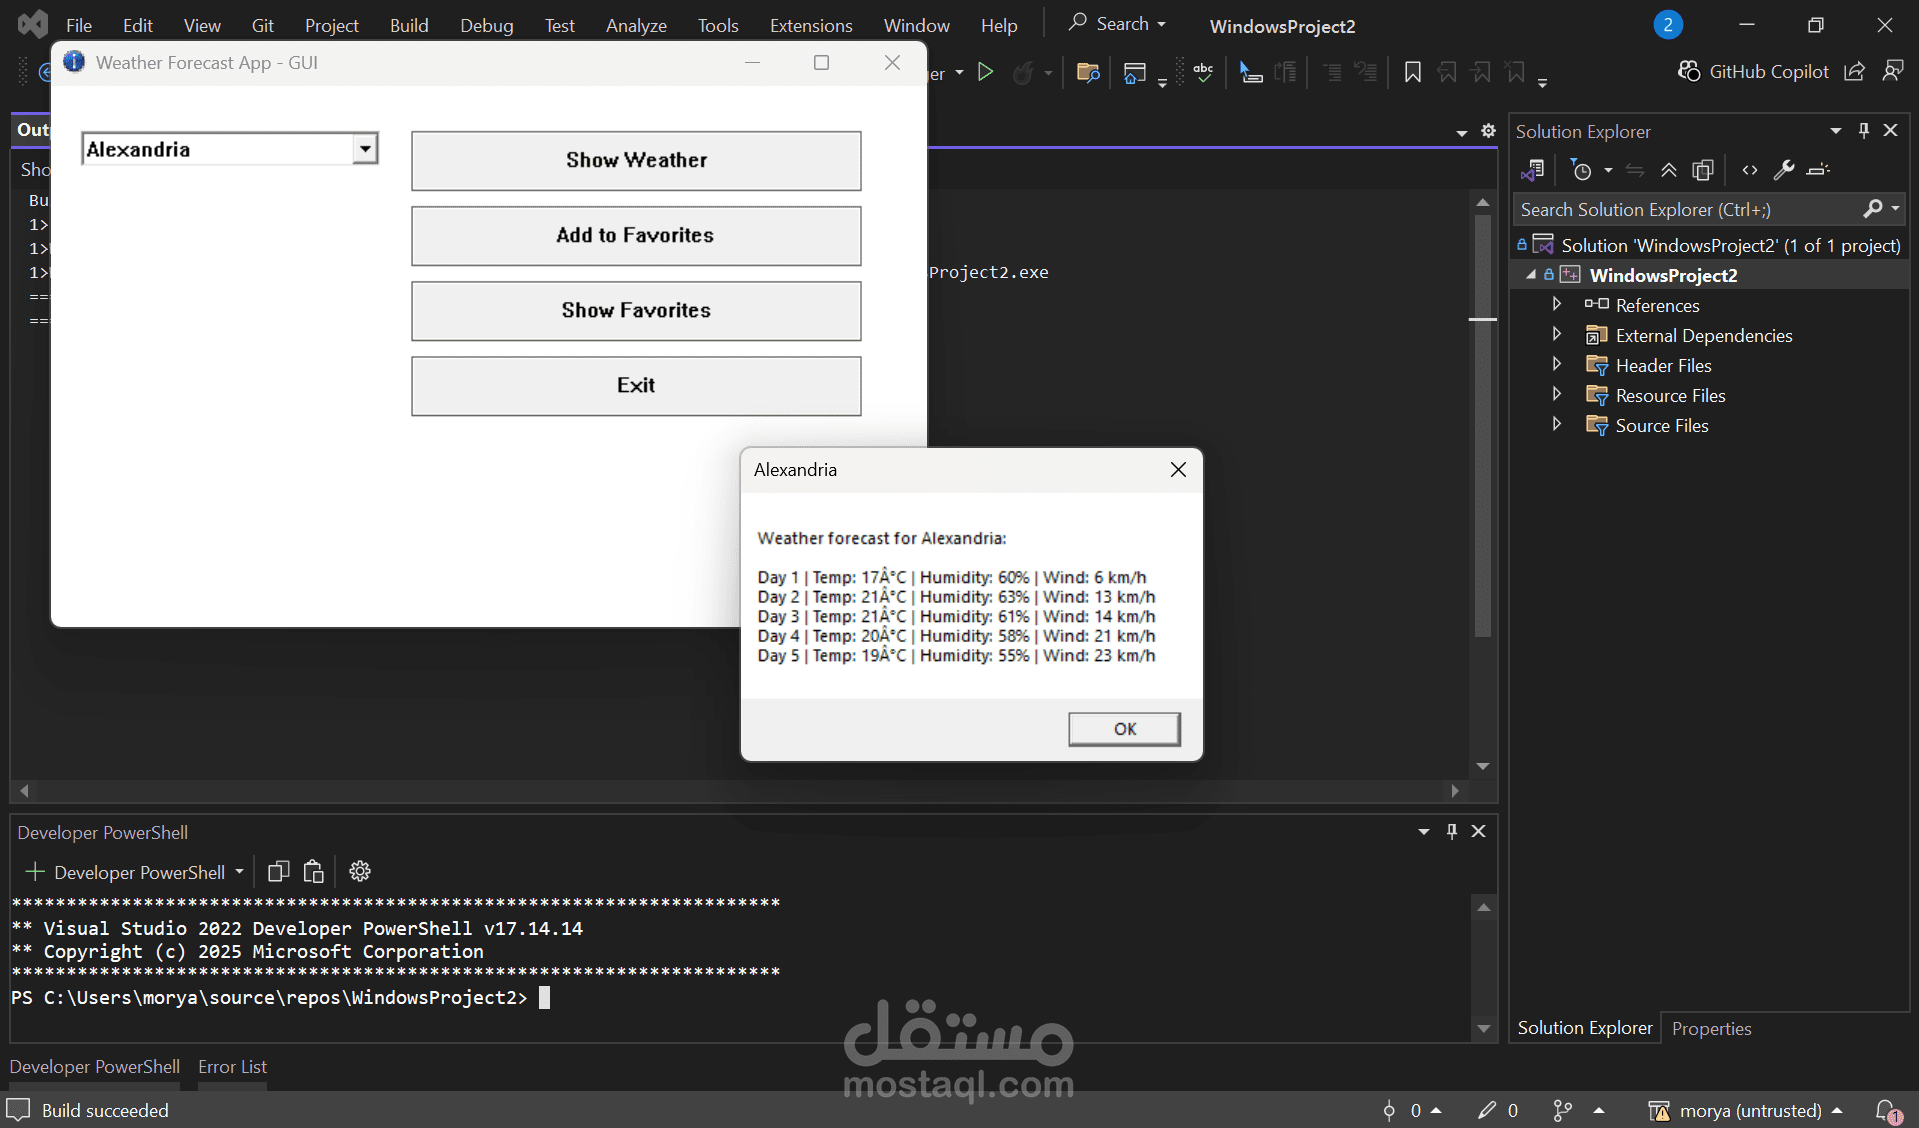Open Properties wrench icon in Solution Explorer
1919x1128 pixels.
click(1783, 170)
